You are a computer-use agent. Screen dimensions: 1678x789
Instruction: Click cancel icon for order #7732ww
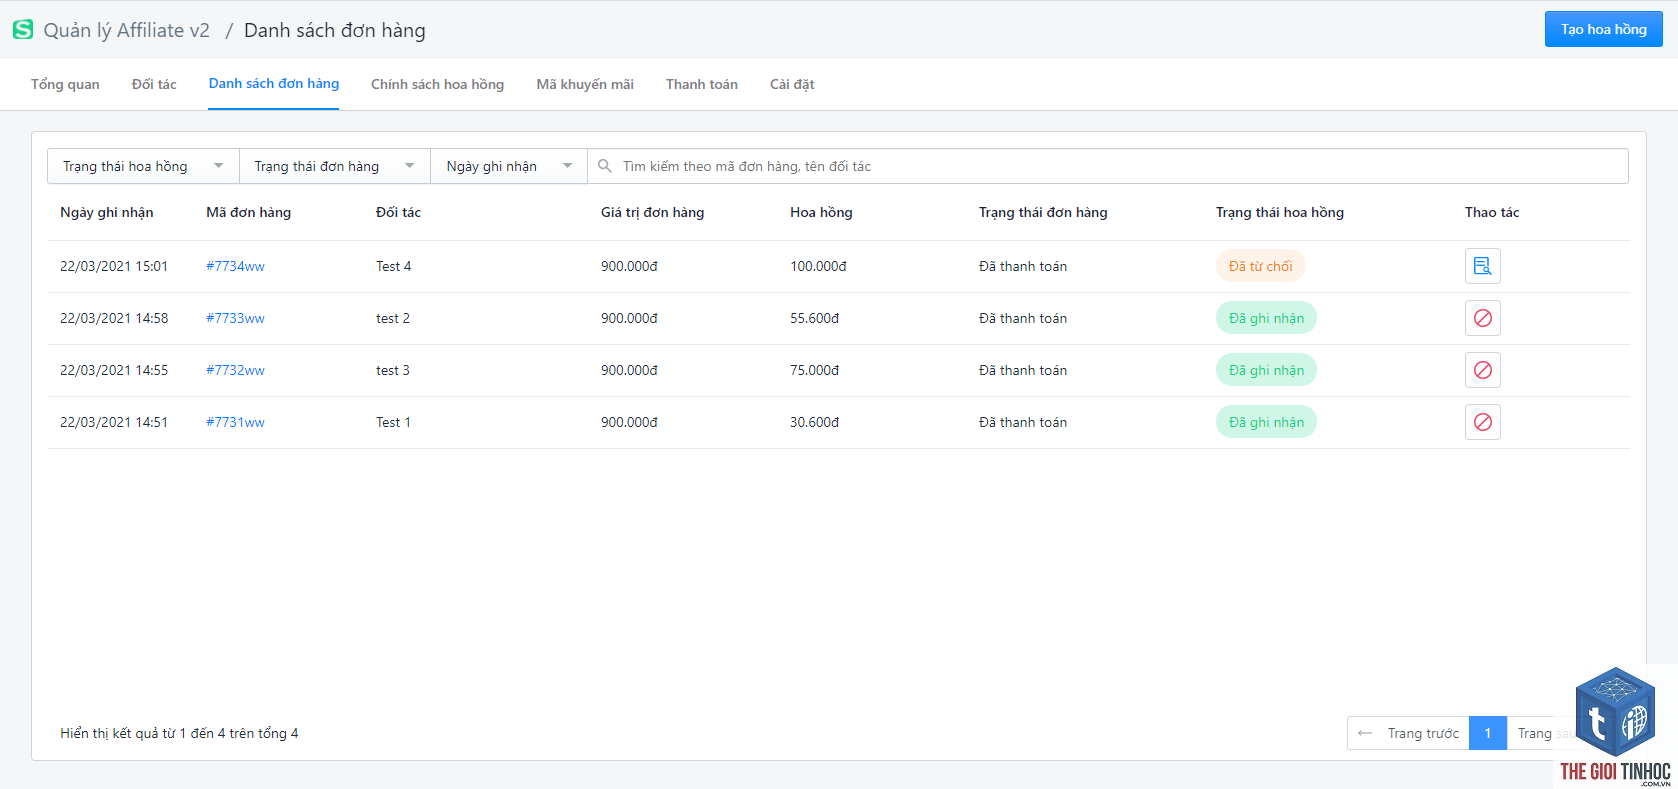(x=1482, y=370)
